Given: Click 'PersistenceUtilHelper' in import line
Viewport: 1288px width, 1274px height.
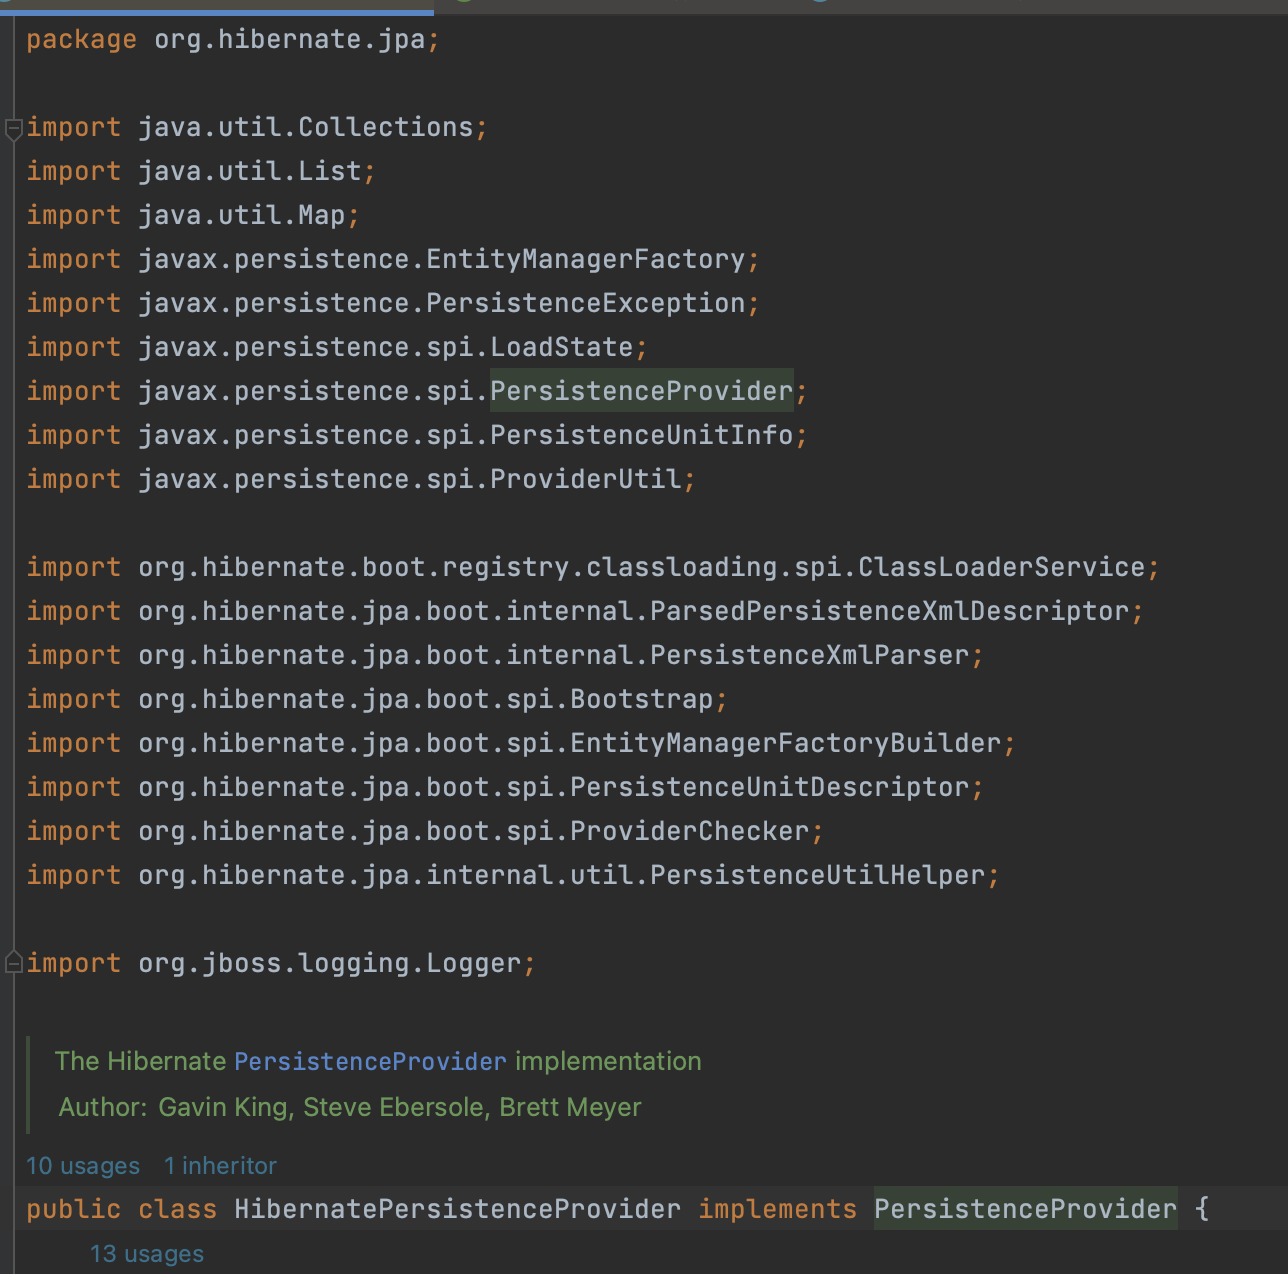Looking at the screenshot, I should coord(818,875).
